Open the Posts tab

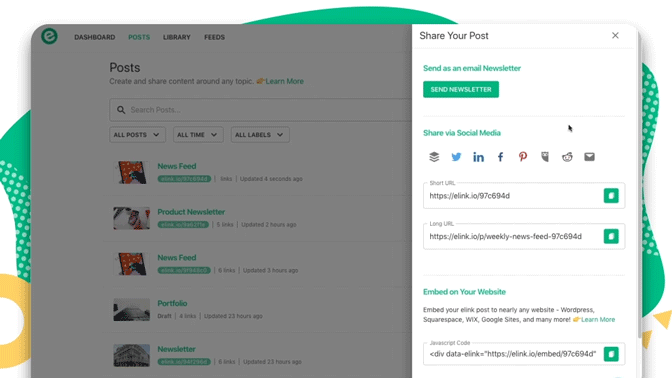[139, 37]
